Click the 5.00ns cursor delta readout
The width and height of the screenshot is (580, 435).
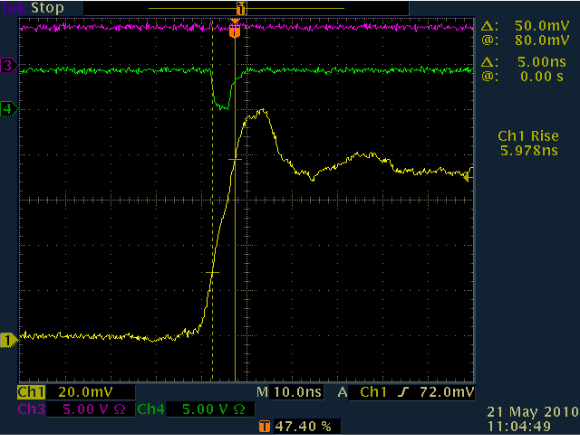point(542,62)
